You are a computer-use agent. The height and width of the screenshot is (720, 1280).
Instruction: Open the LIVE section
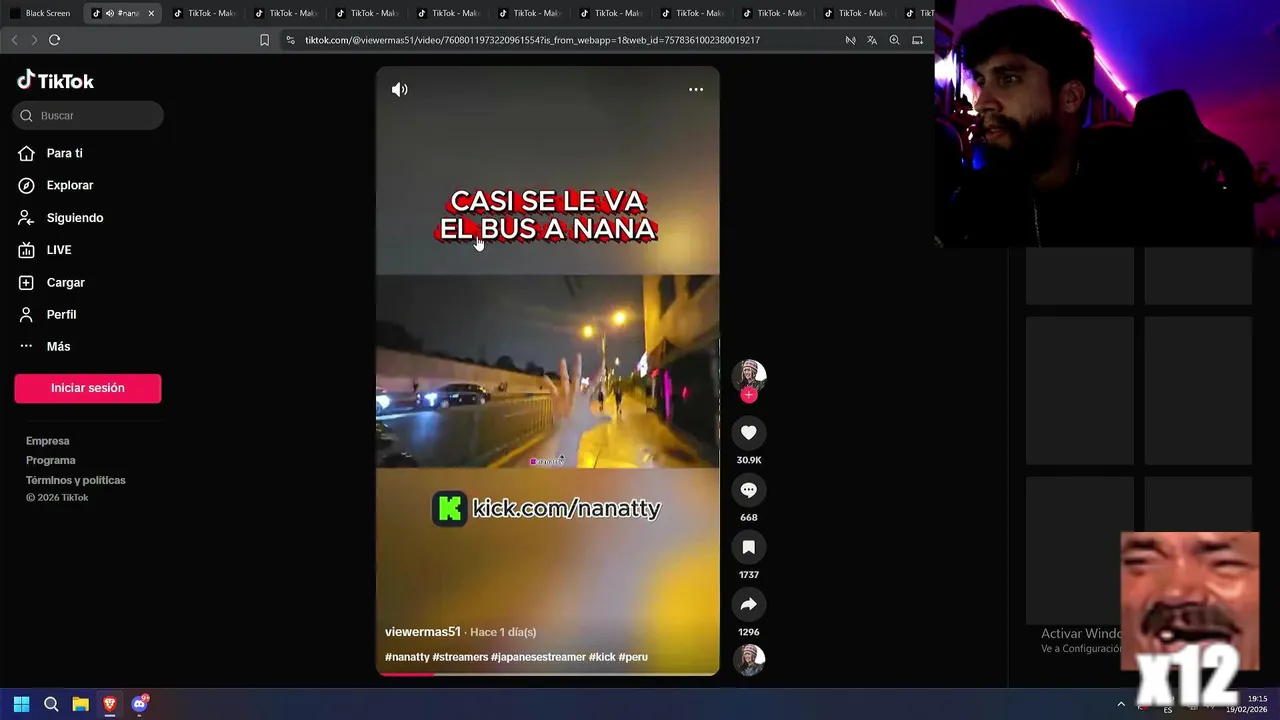(58, 250)
